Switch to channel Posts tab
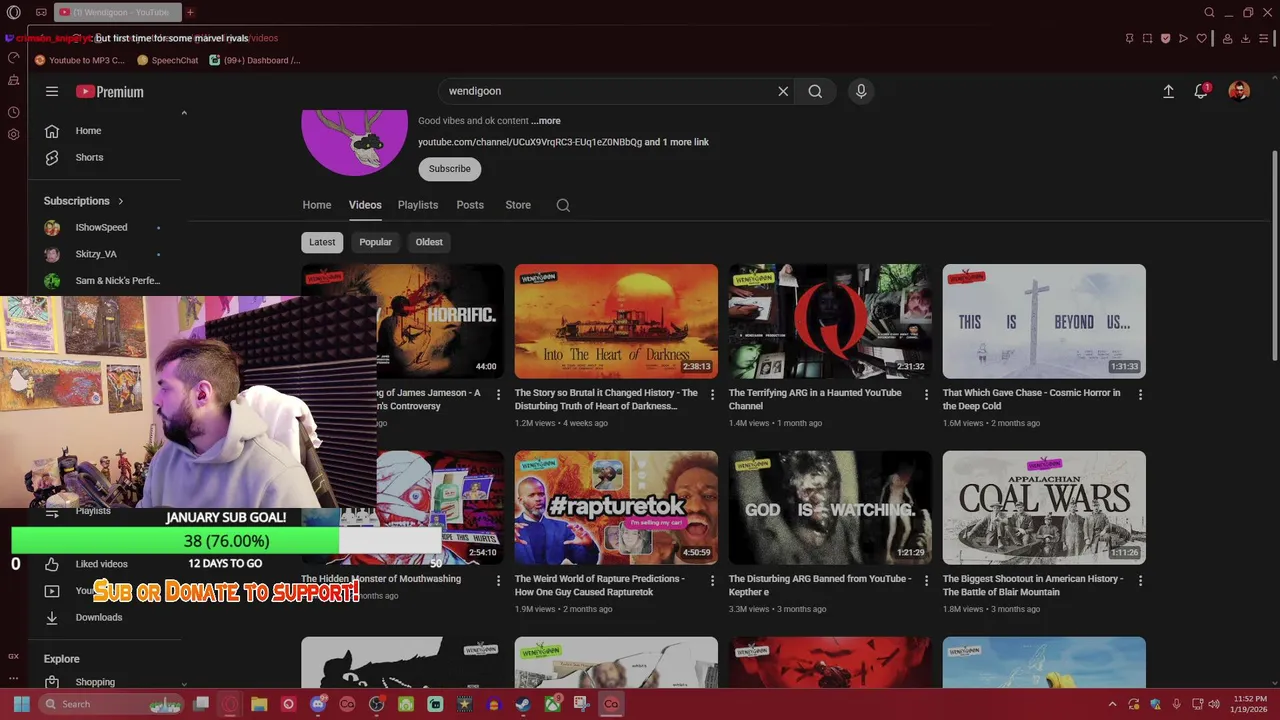 coord(470,205)
